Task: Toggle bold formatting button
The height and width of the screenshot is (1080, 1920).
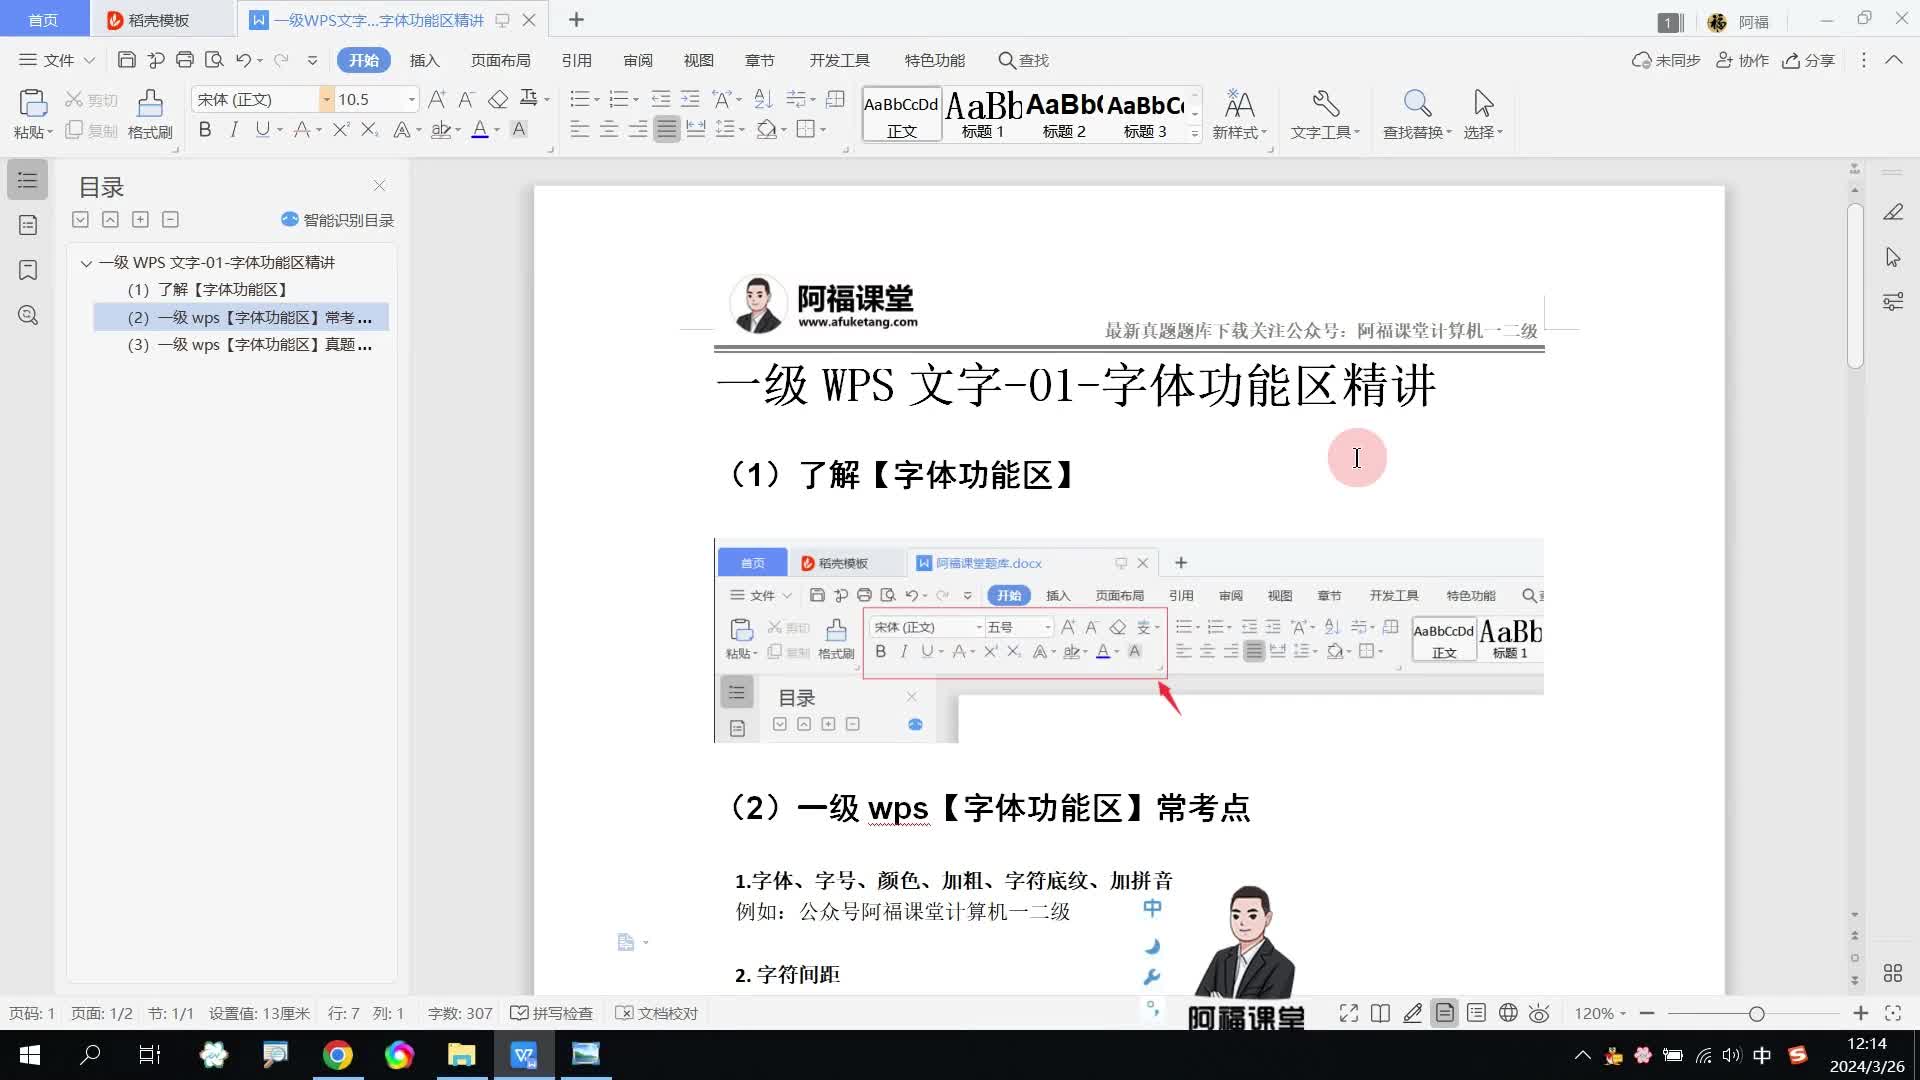Action: tap(205, 129)
